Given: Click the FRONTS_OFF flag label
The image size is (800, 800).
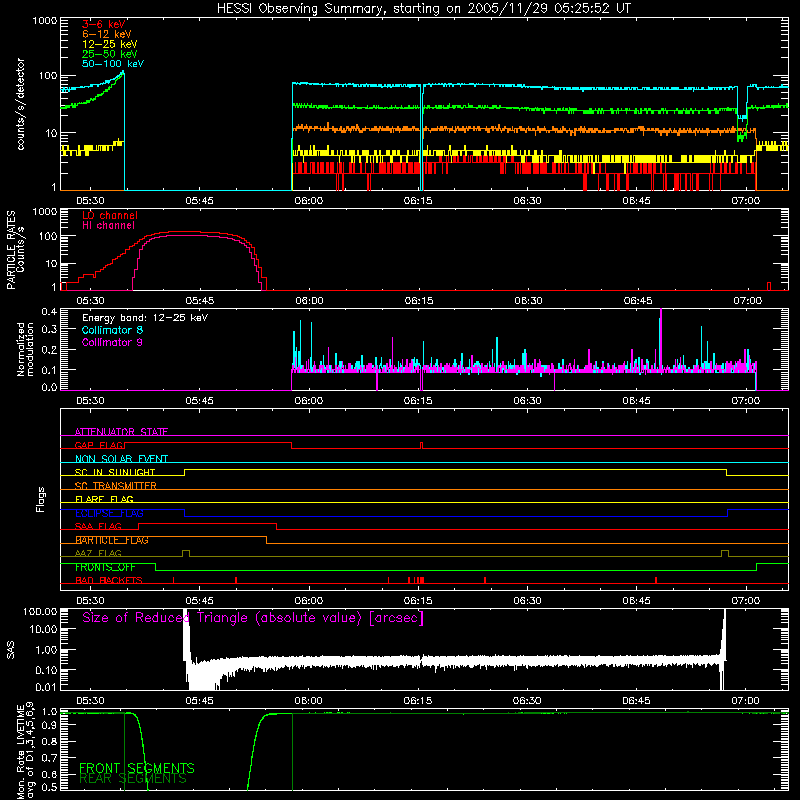Looking at the screenshot, I should point(105,567).
